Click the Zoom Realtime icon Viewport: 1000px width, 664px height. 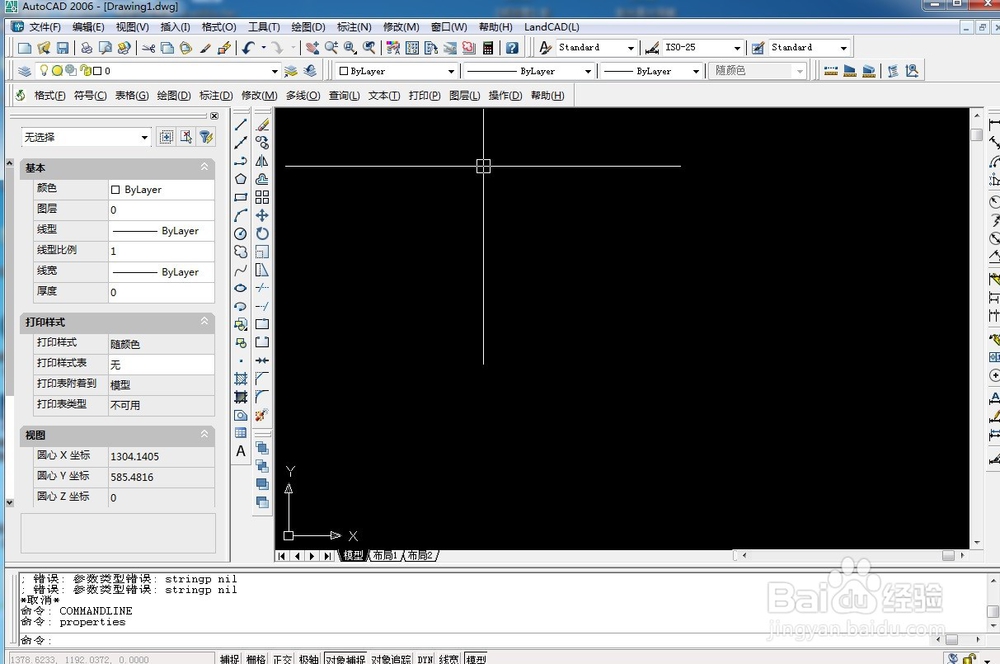[x=331, y=48]
